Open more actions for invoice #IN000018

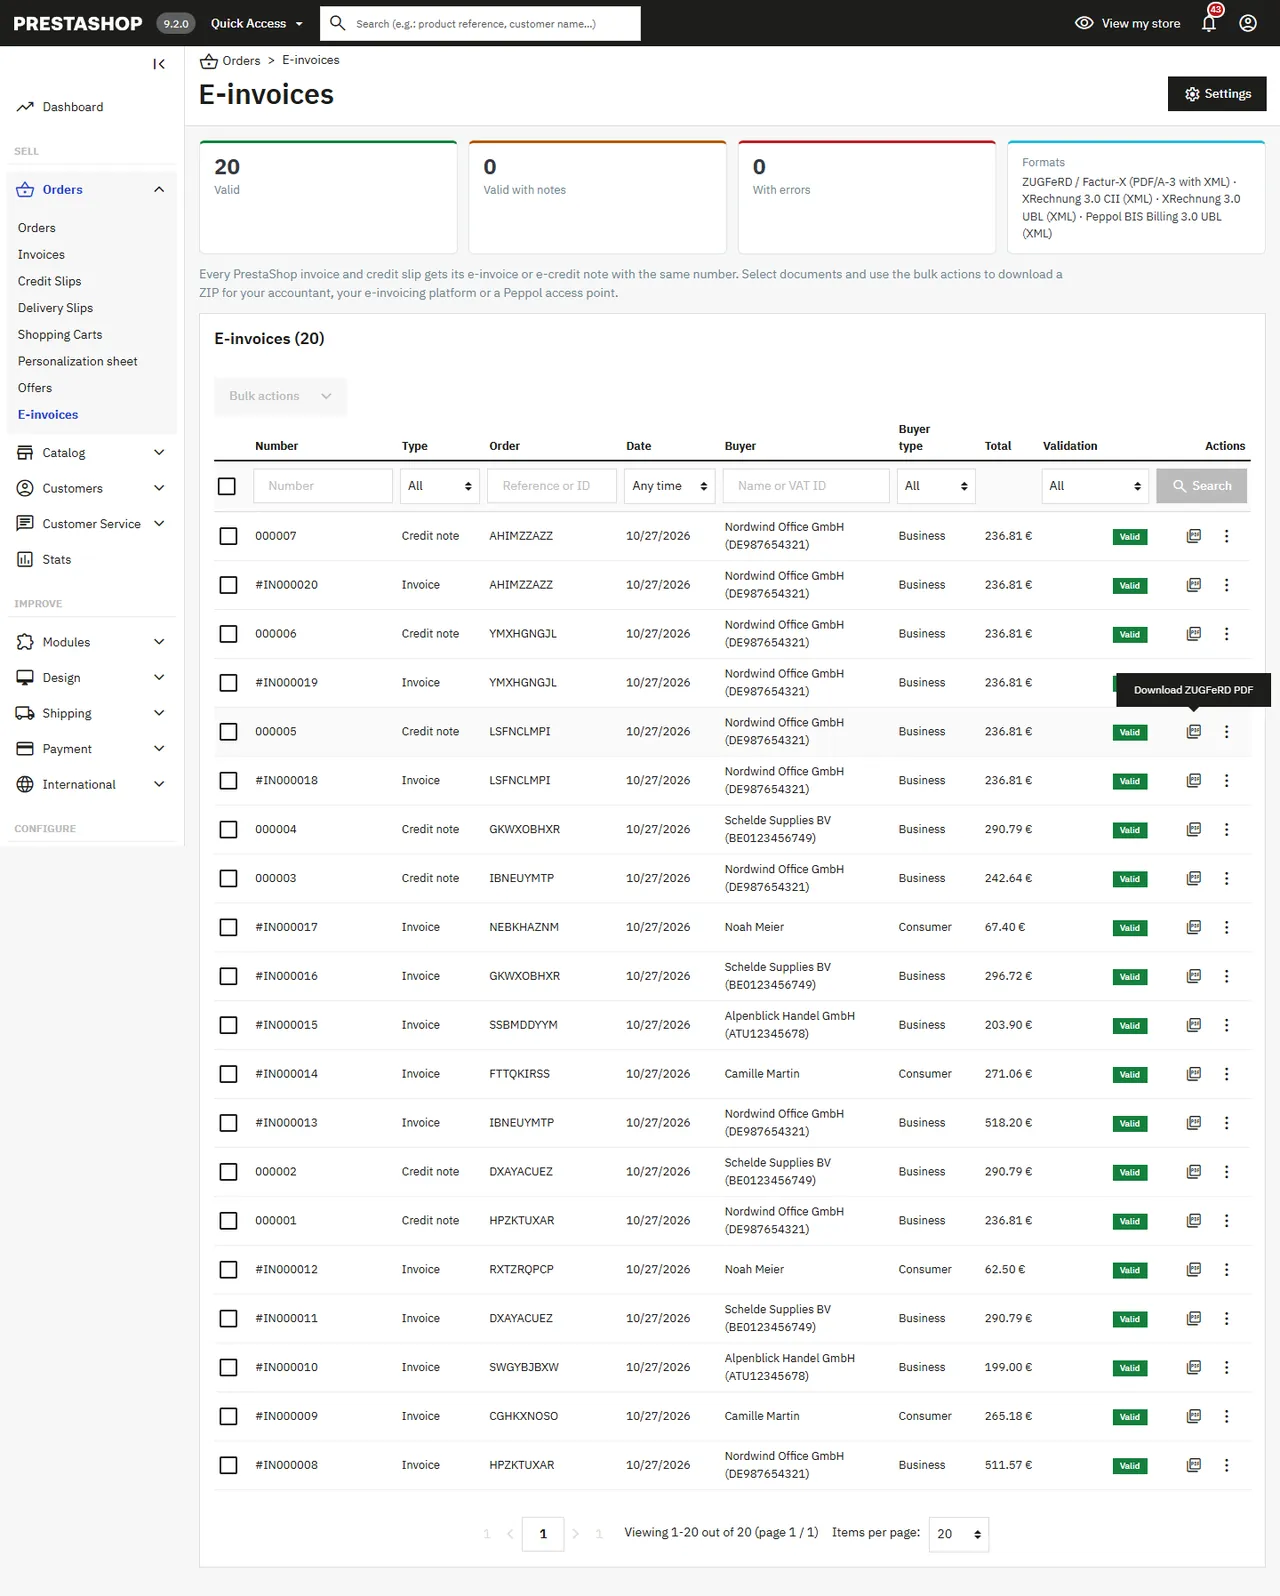point(1227,781)
